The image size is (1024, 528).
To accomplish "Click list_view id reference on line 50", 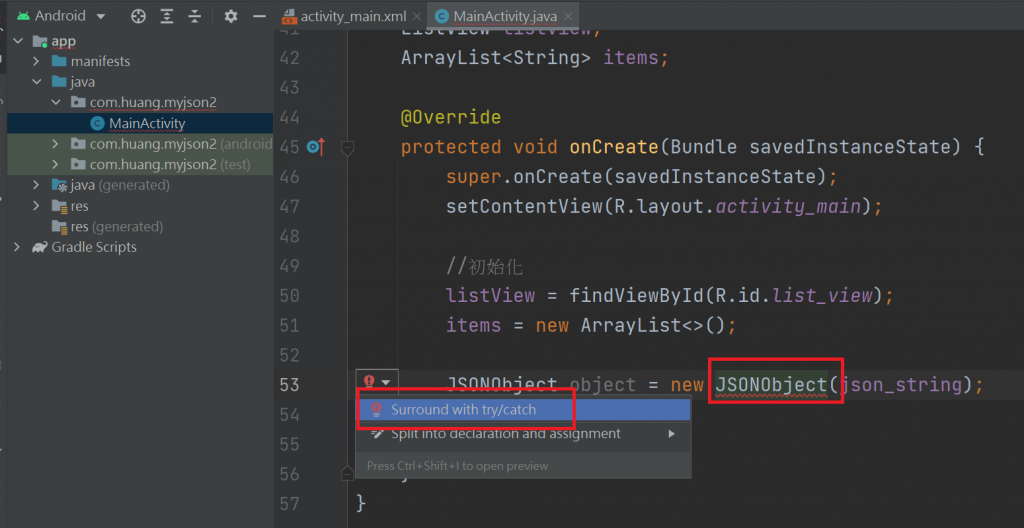I will [822, 295].
